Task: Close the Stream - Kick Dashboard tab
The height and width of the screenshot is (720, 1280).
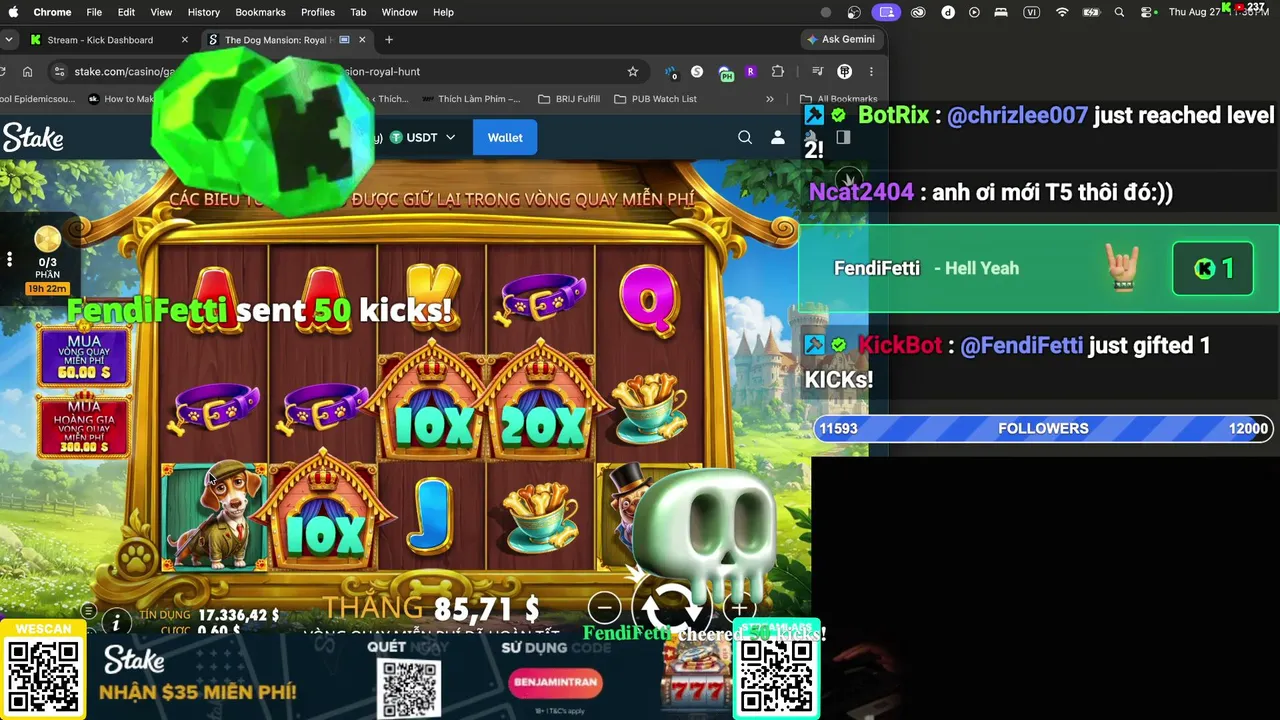Action: (184, 40)
